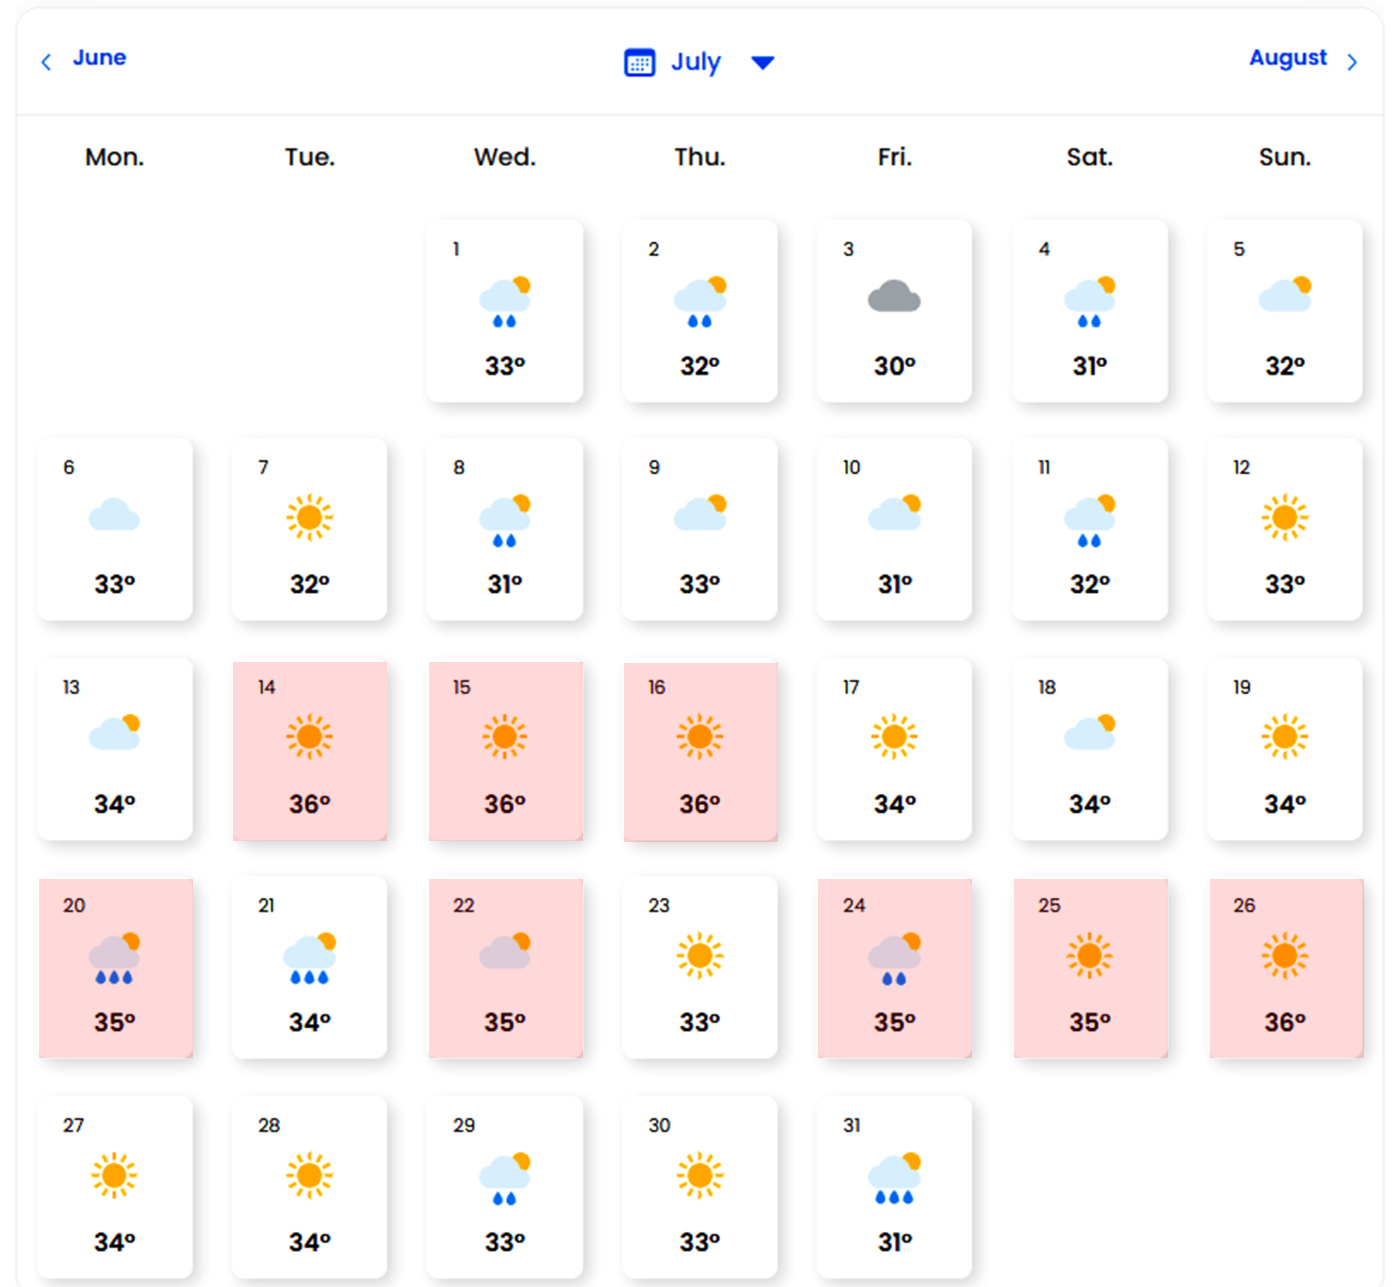Select the July 22 day card
1400x1287 pixels.
tap(505, 968)
